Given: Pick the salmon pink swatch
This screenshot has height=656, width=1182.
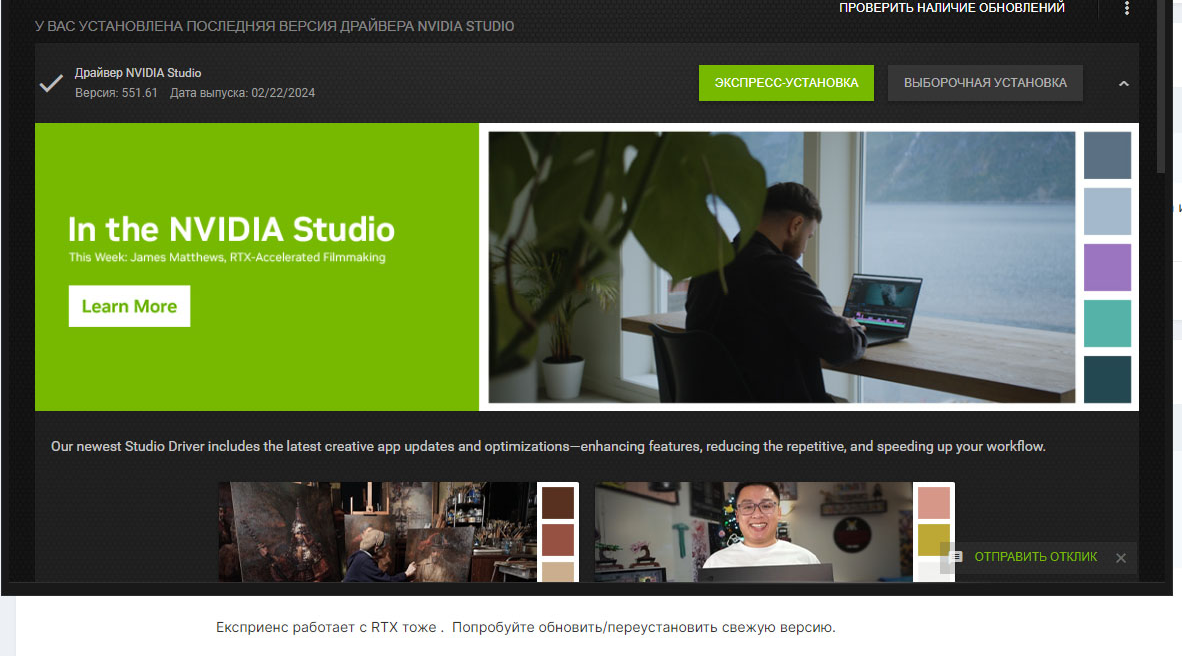Looking at the screenshot, I should point(934,503).
